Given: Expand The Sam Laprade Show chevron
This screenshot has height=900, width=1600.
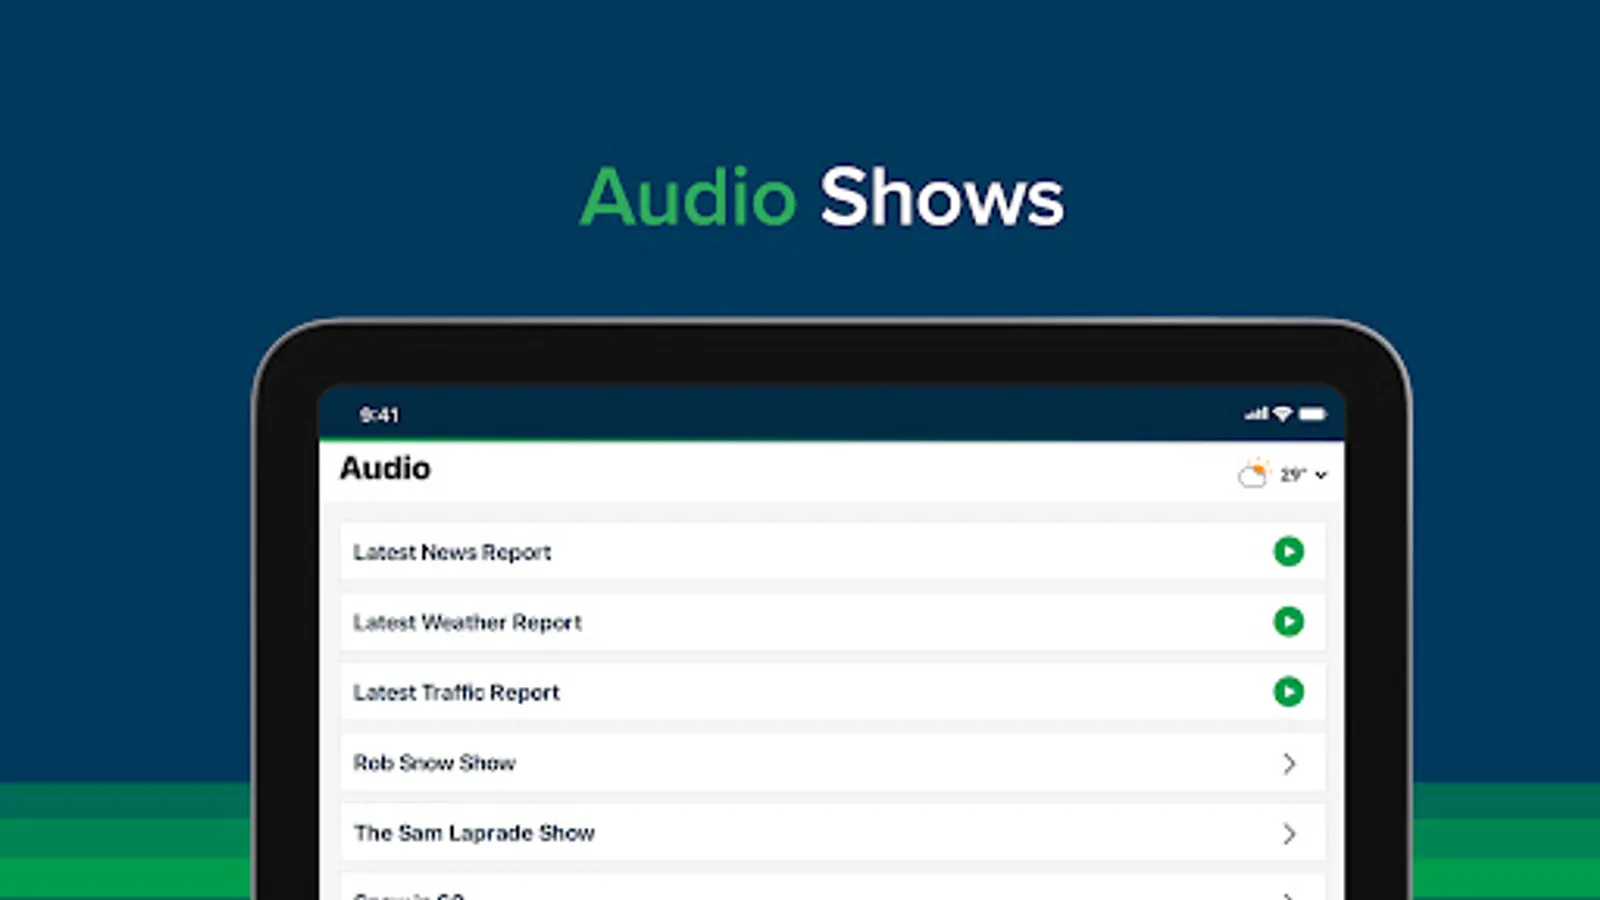Looking at the screenshot, I should [1289, 833].
